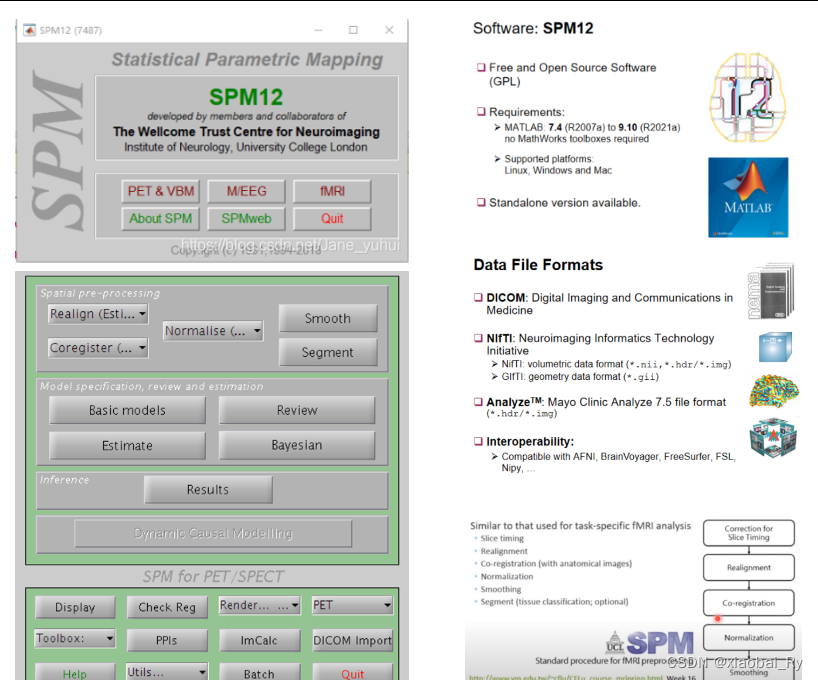Image resolution: width=818 pixels, height=680 pixels.
Task: Open the PET modality dropdown
Action: coord(352,605)
